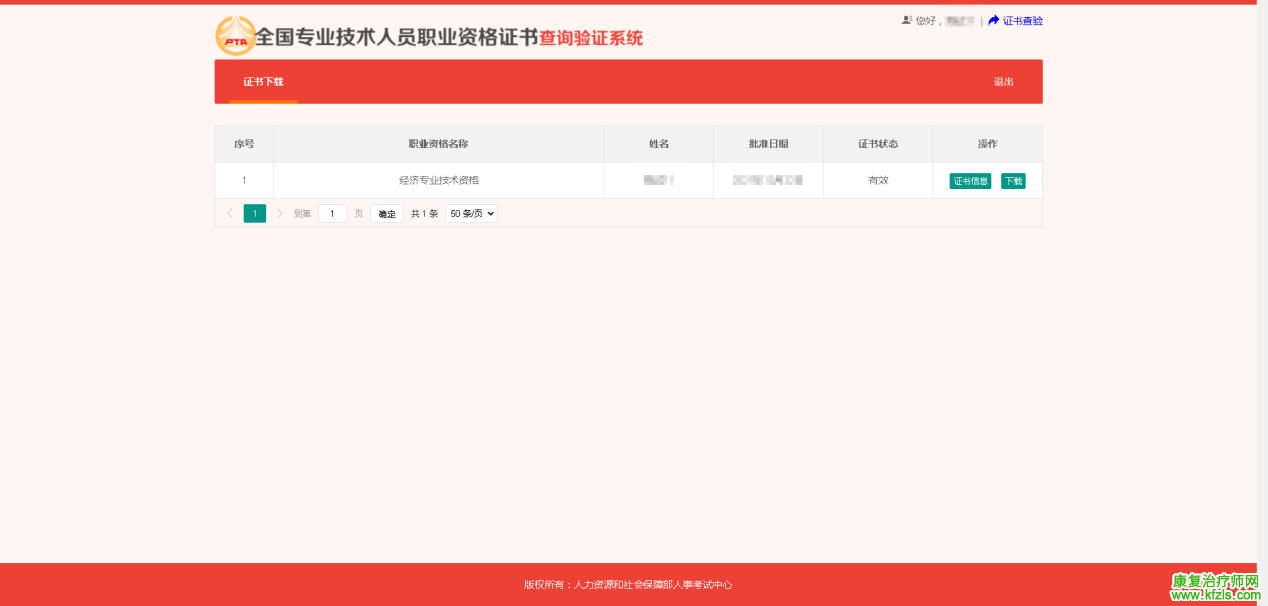Expand the 50 条/页 page size dropdown
Viewport: 1268px width, 606px height.
pos(471,213)
